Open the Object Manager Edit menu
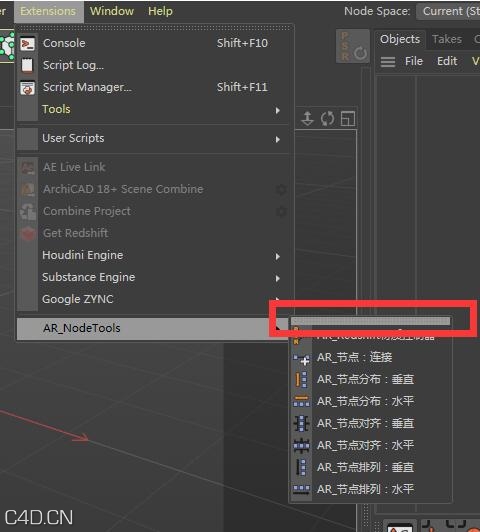The width and height of the screenshot is (480, 532). tap(447, 61)
